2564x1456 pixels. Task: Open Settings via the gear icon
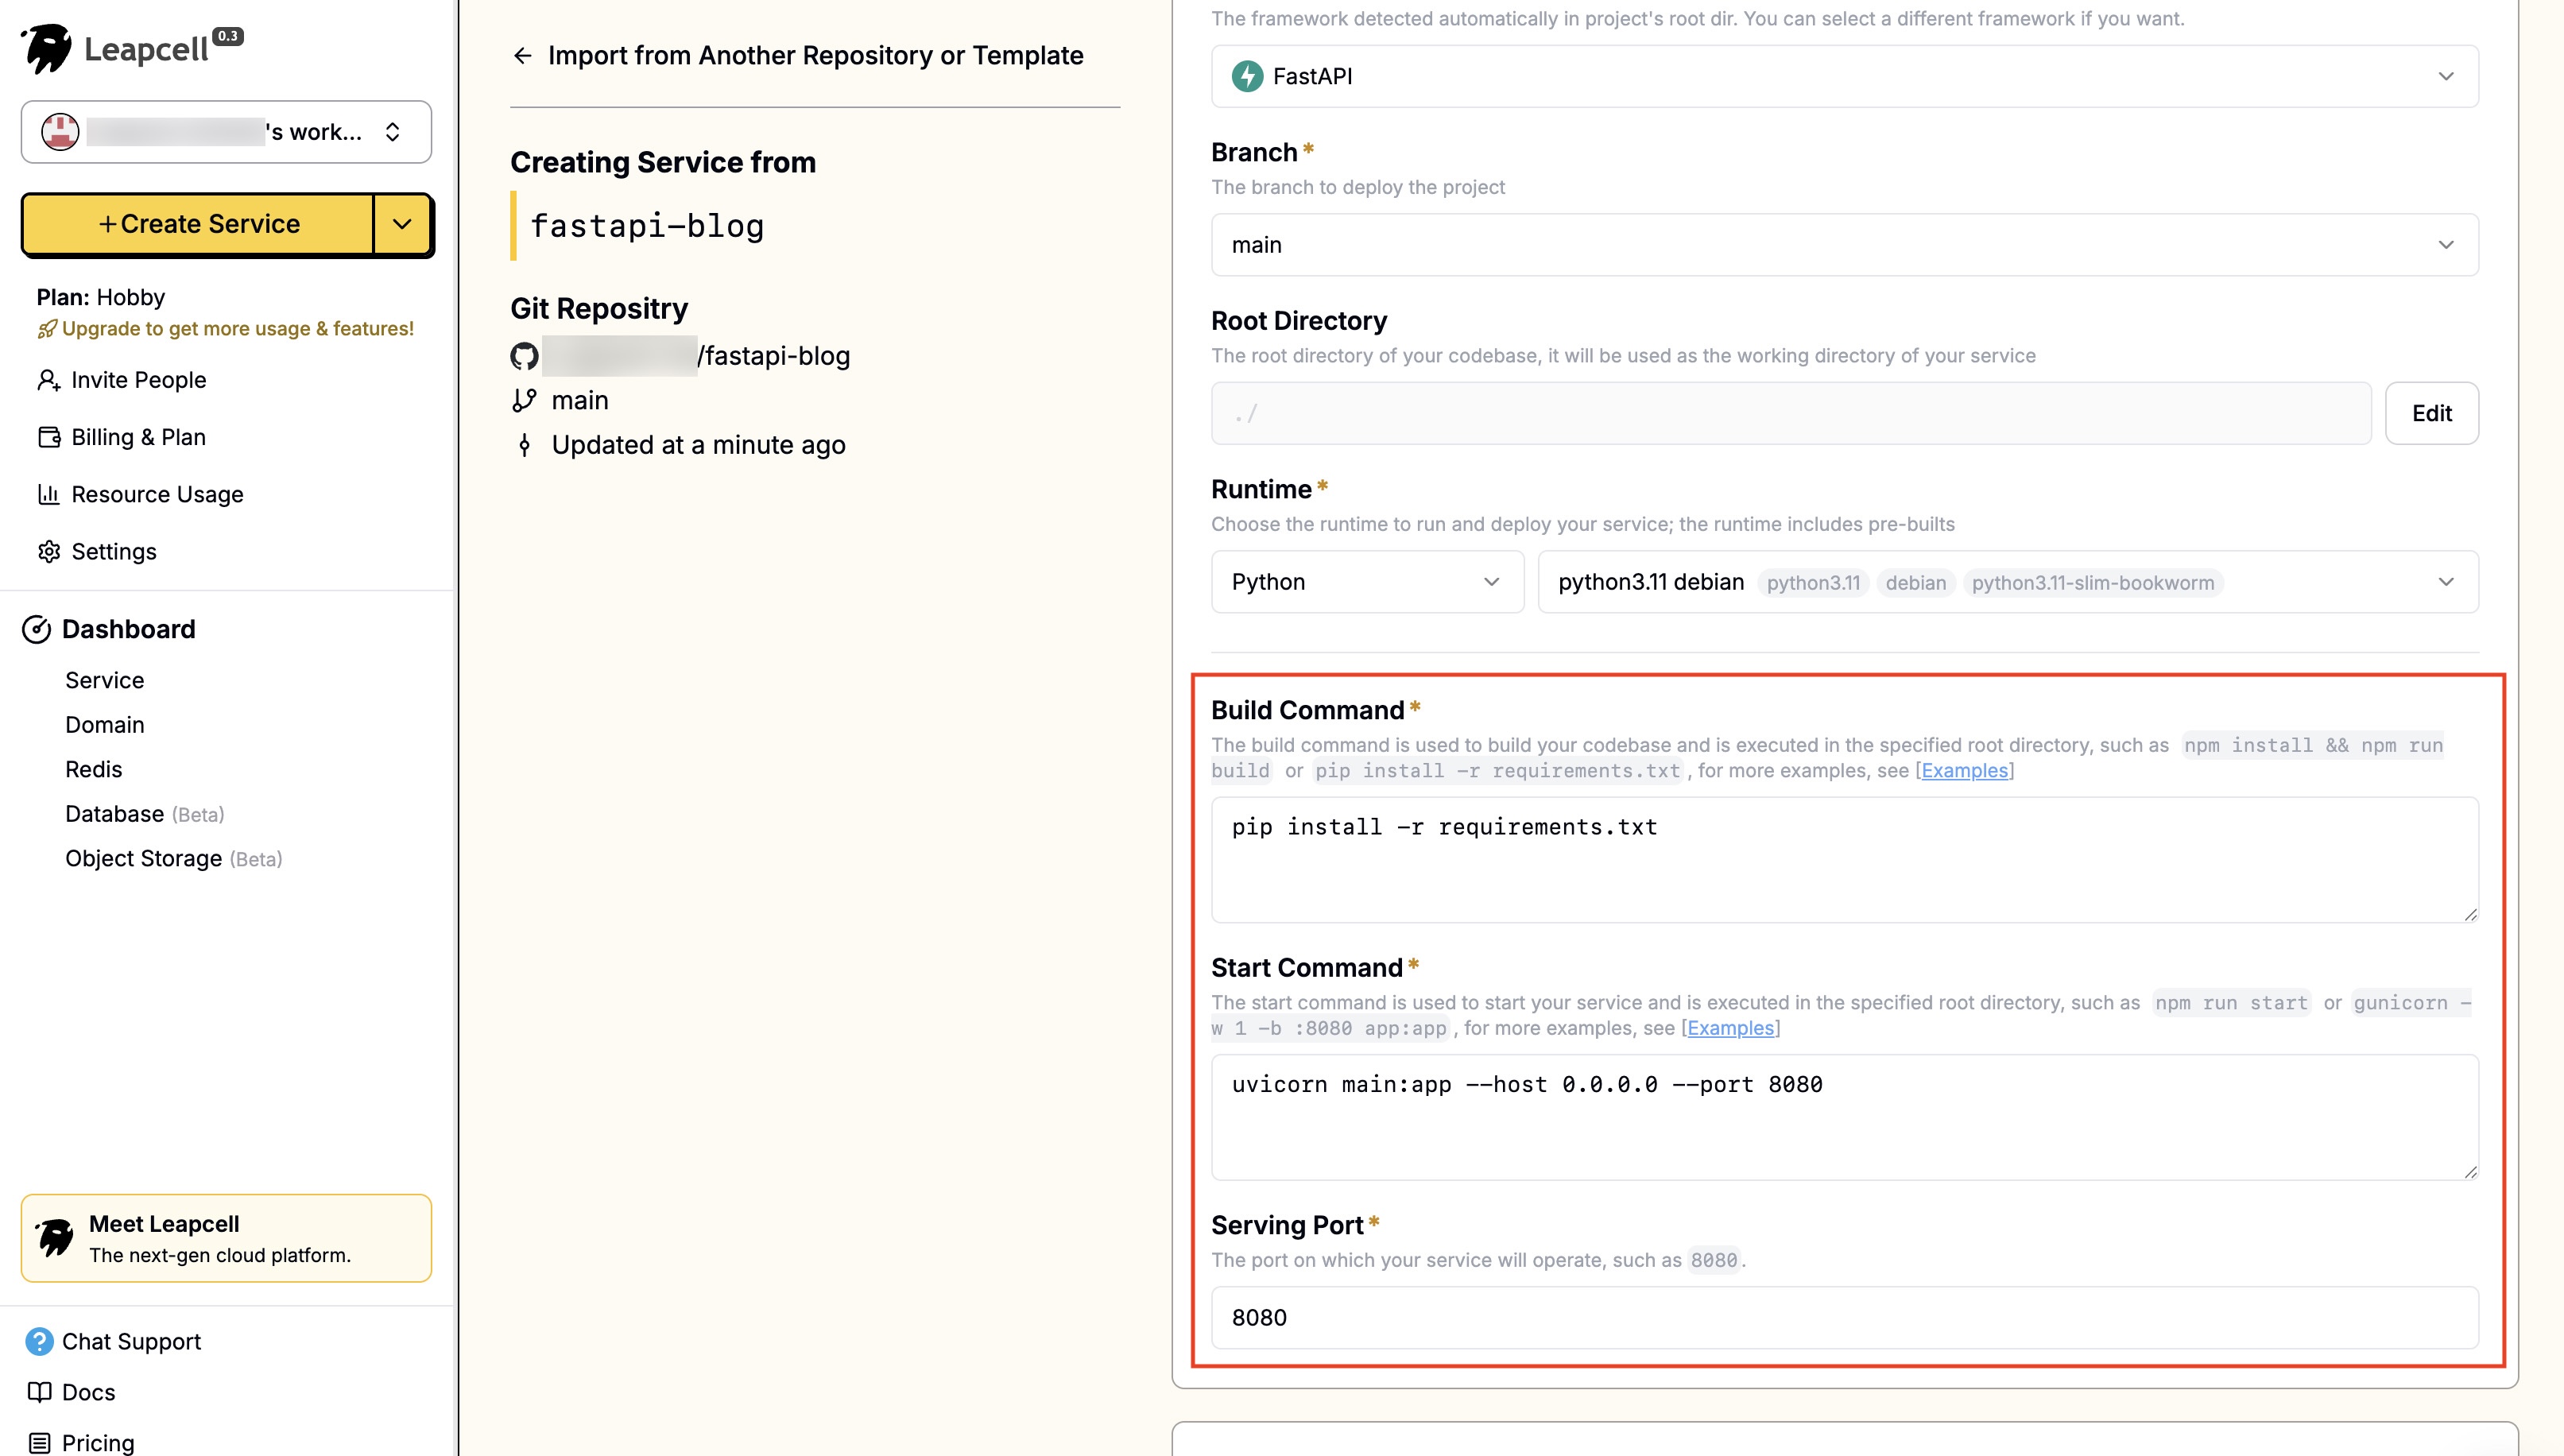click(48, 551)
